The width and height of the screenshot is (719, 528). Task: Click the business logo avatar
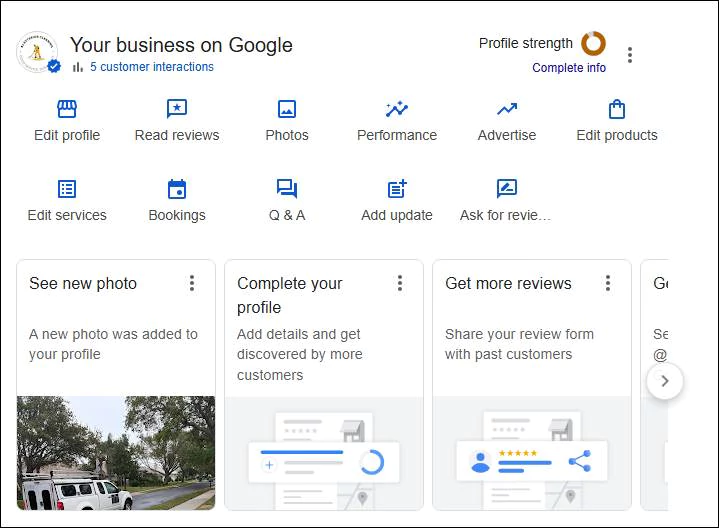pyautogui.click(x=38, y=52)
